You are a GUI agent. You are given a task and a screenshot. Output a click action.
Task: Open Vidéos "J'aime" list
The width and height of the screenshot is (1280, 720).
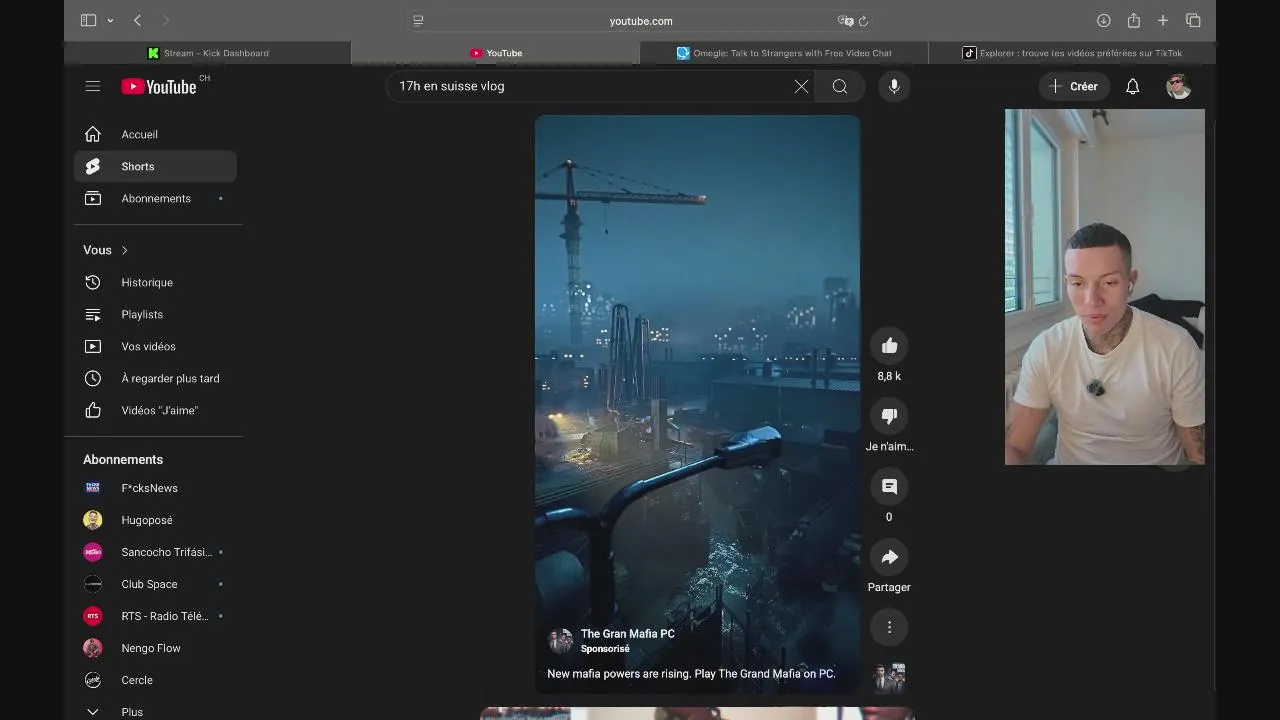(x=155, y=410)
